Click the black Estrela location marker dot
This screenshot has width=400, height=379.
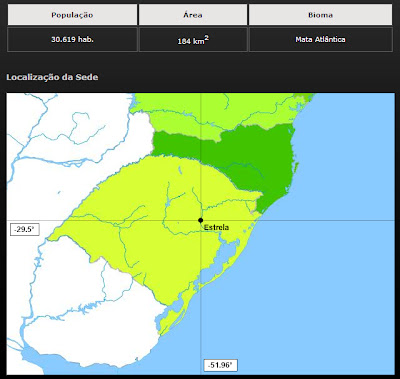[200, 220]
